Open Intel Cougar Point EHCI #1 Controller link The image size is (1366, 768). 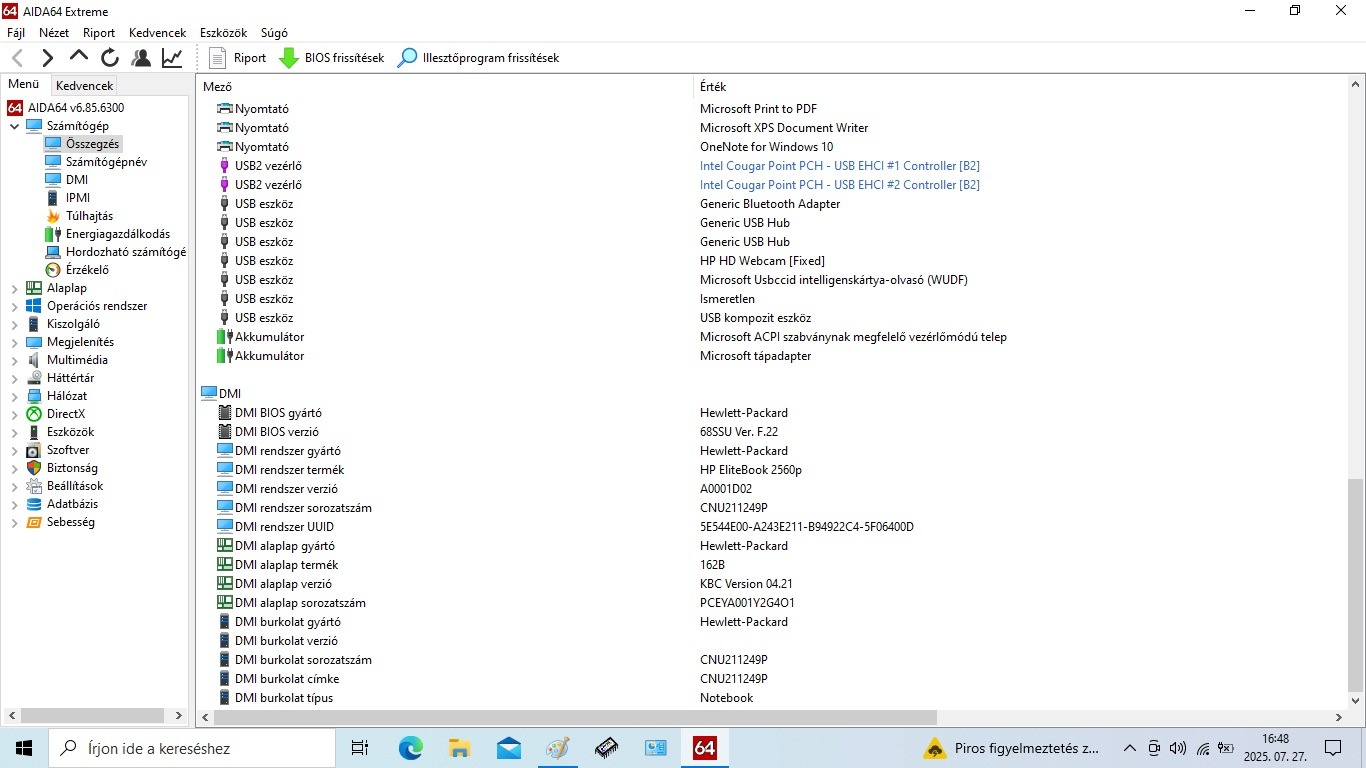[840, 166]
